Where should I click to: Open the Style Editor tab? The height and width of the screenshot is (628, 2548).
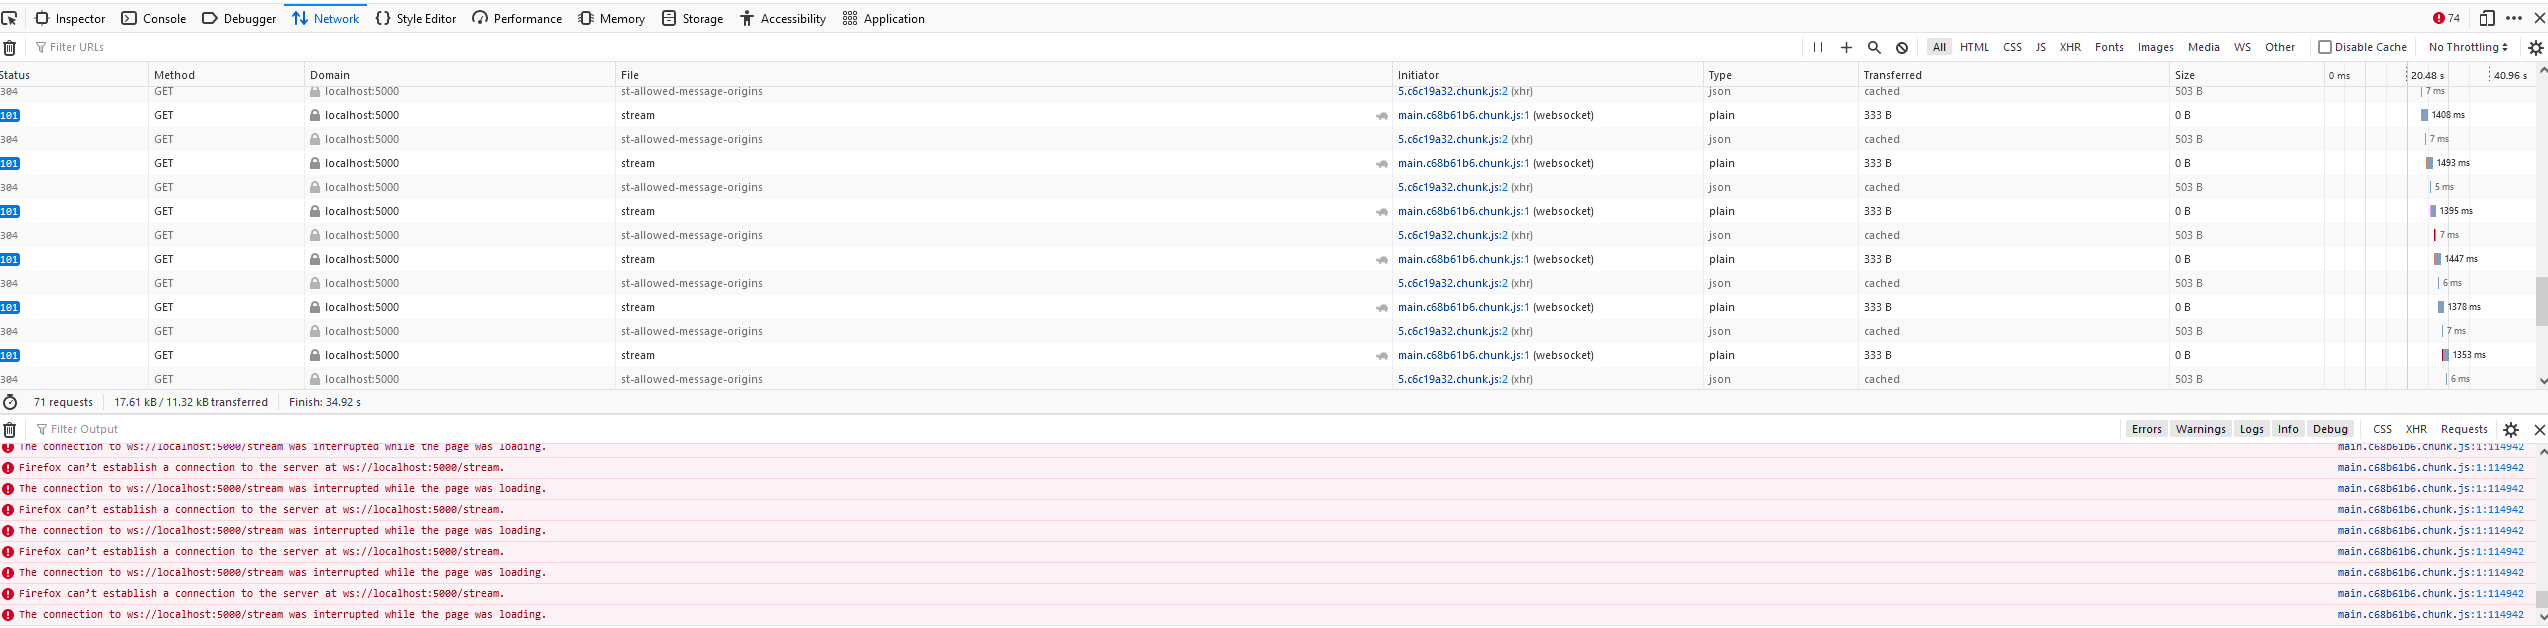pyautogui.click(x=416, y=18)
